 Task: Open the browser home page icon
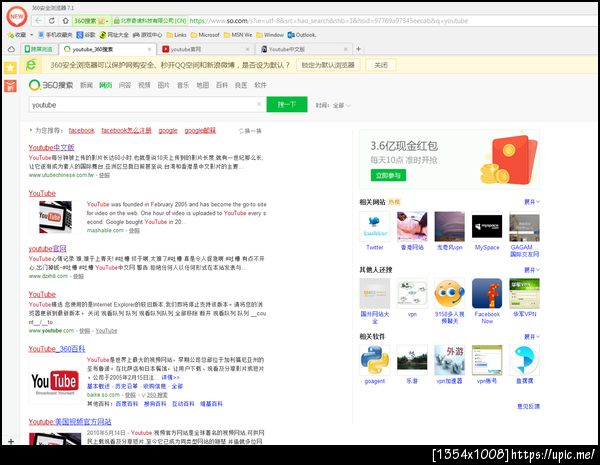tap(65, 21)
